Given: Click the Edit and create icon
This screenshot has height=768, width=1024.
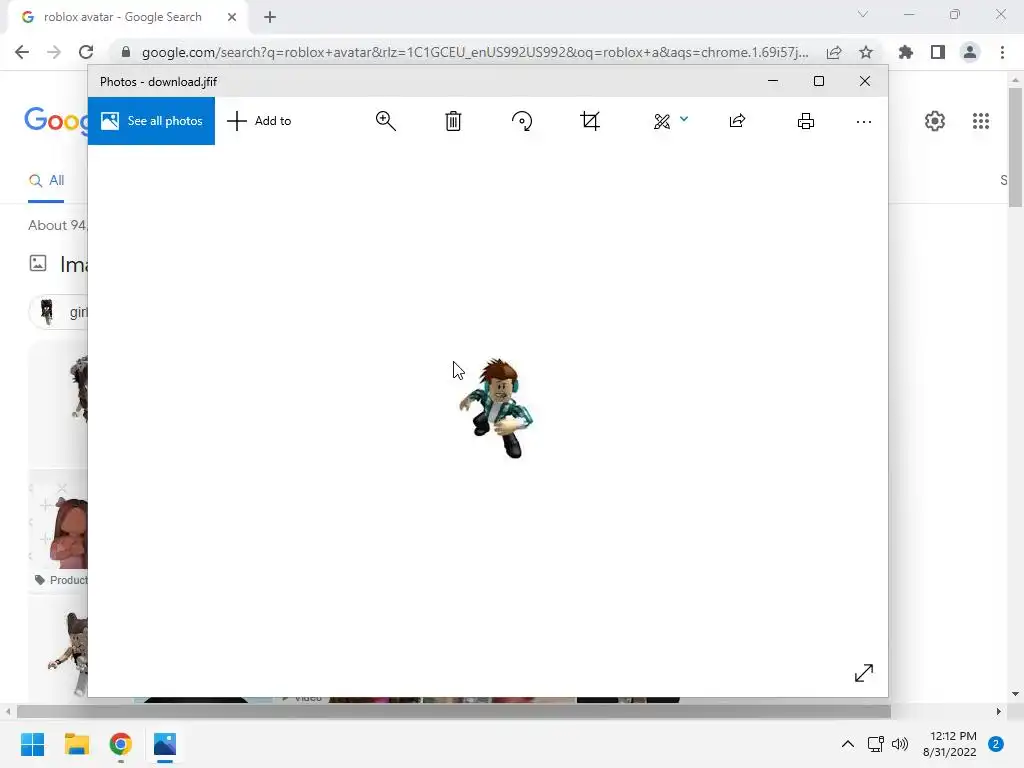Looking at the screenshot, I should pos(662,121).
